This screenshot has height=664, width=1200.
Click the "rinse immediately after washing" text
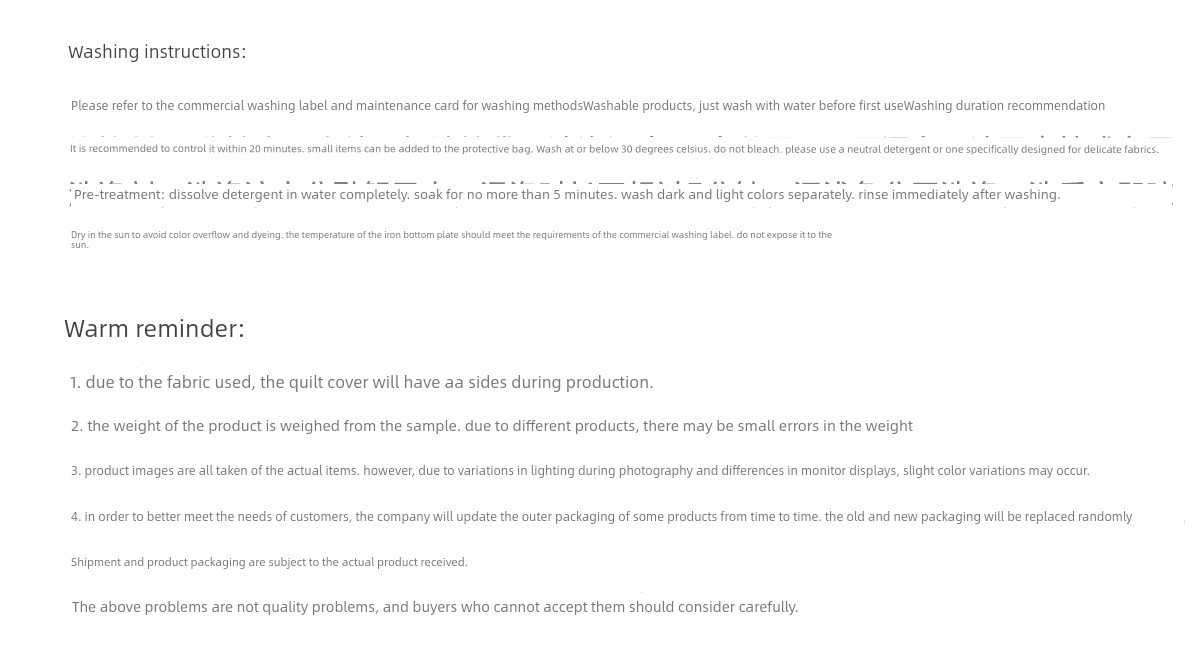tap(958, 195)
